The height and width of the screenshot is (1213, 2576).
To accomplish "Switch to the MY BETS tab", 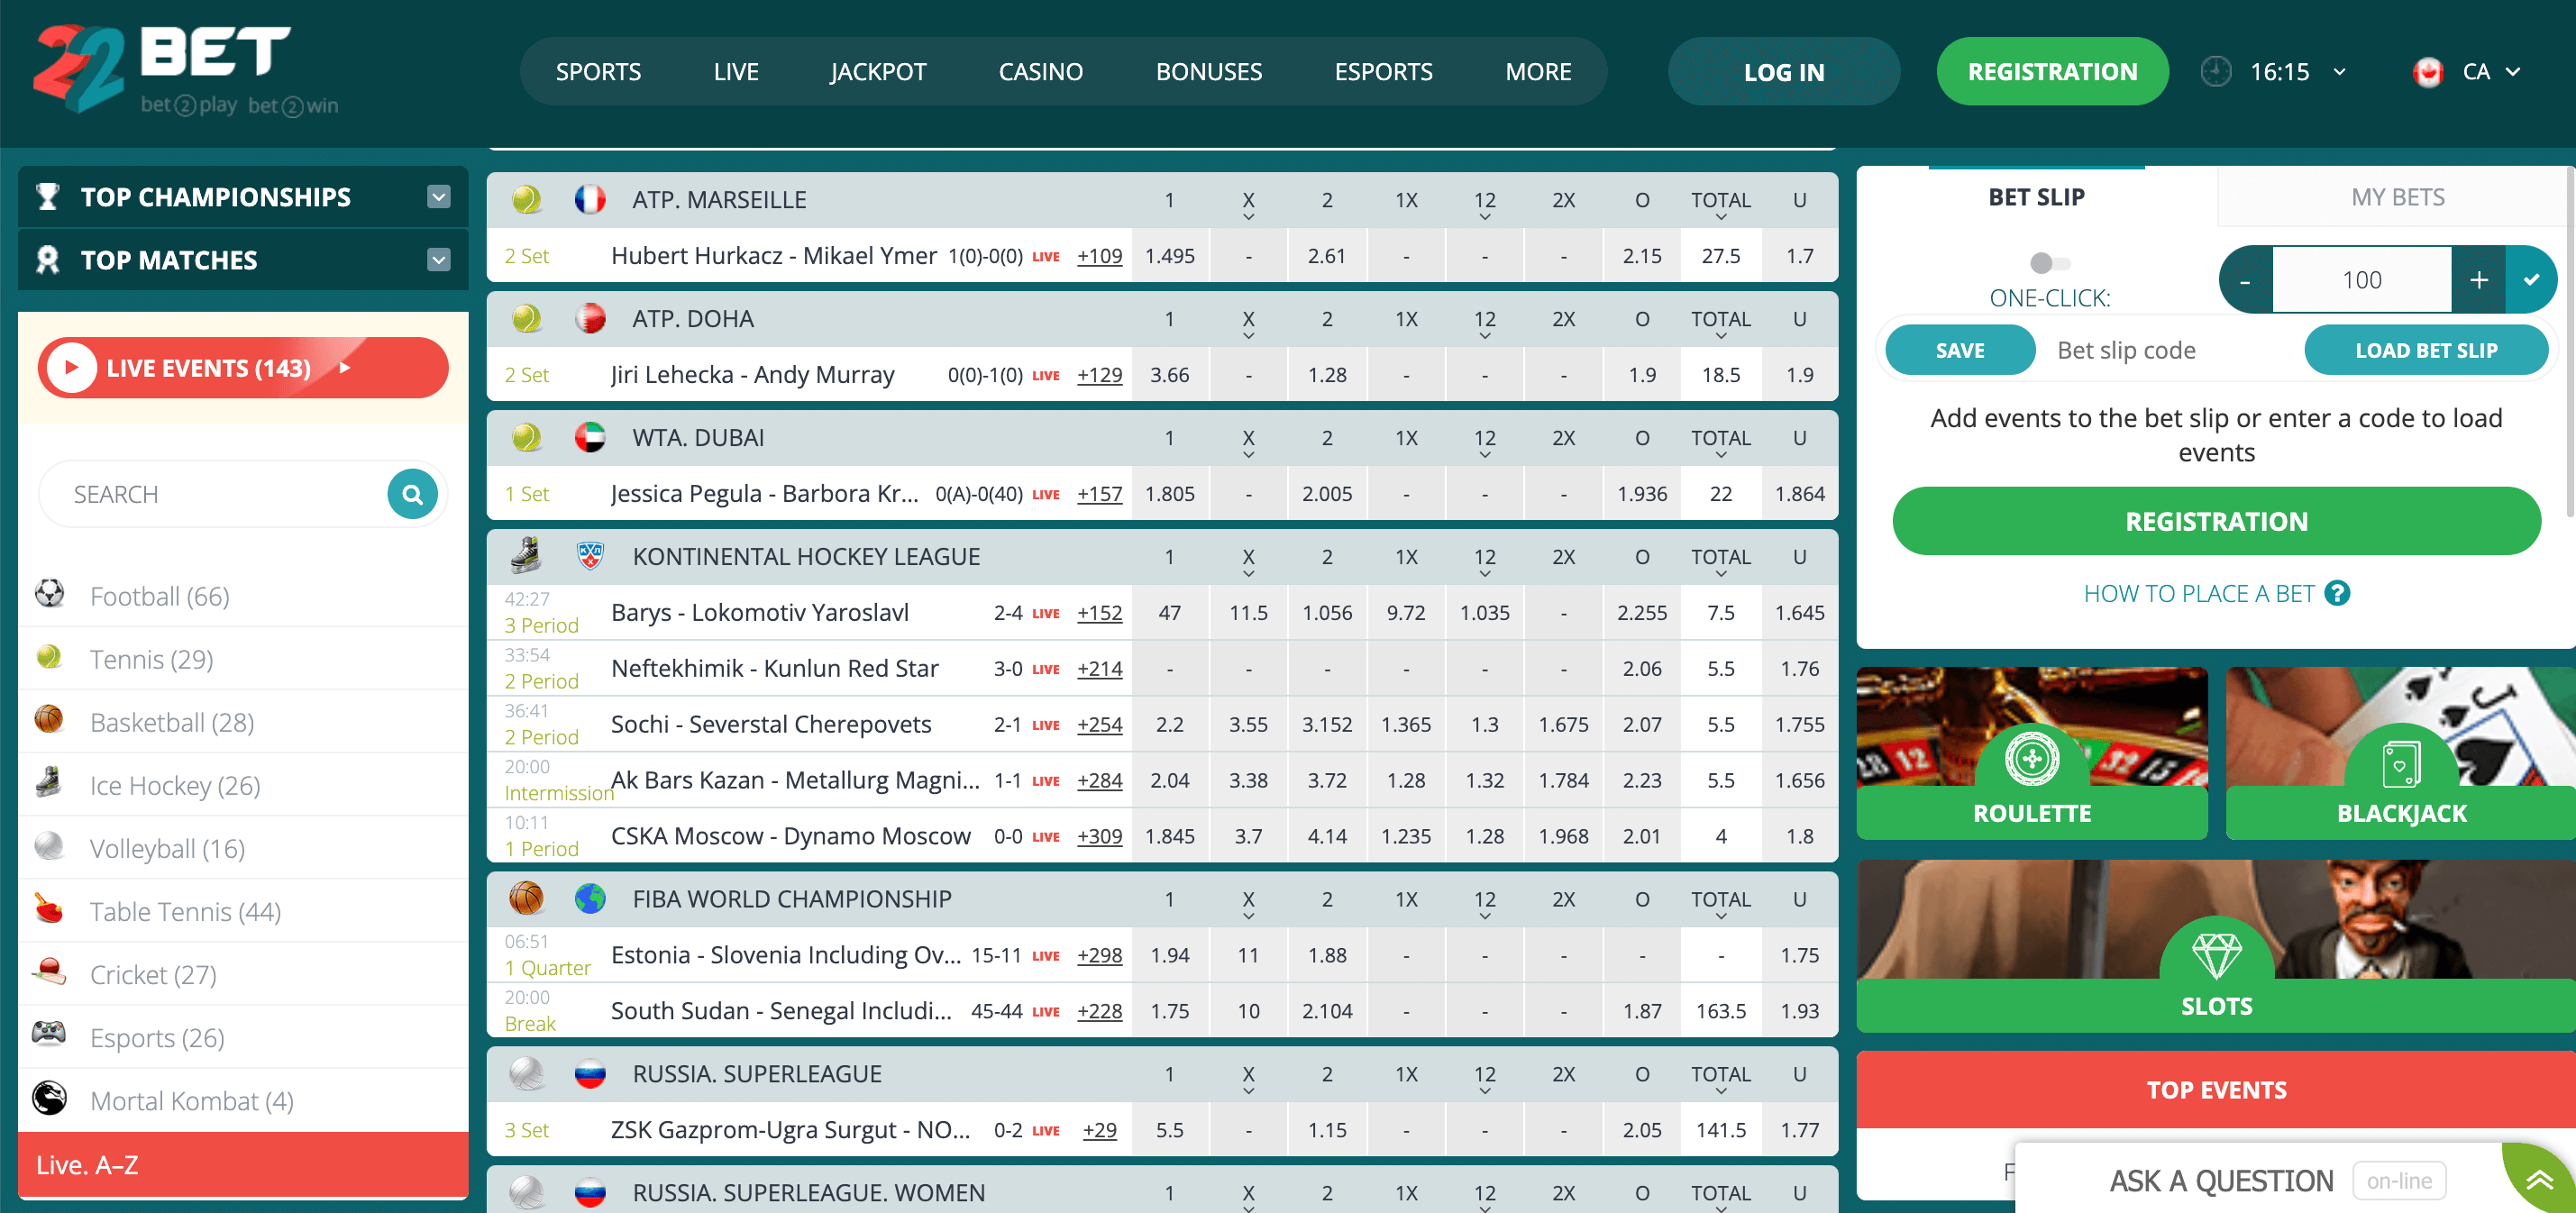I will pos(2396,197).
